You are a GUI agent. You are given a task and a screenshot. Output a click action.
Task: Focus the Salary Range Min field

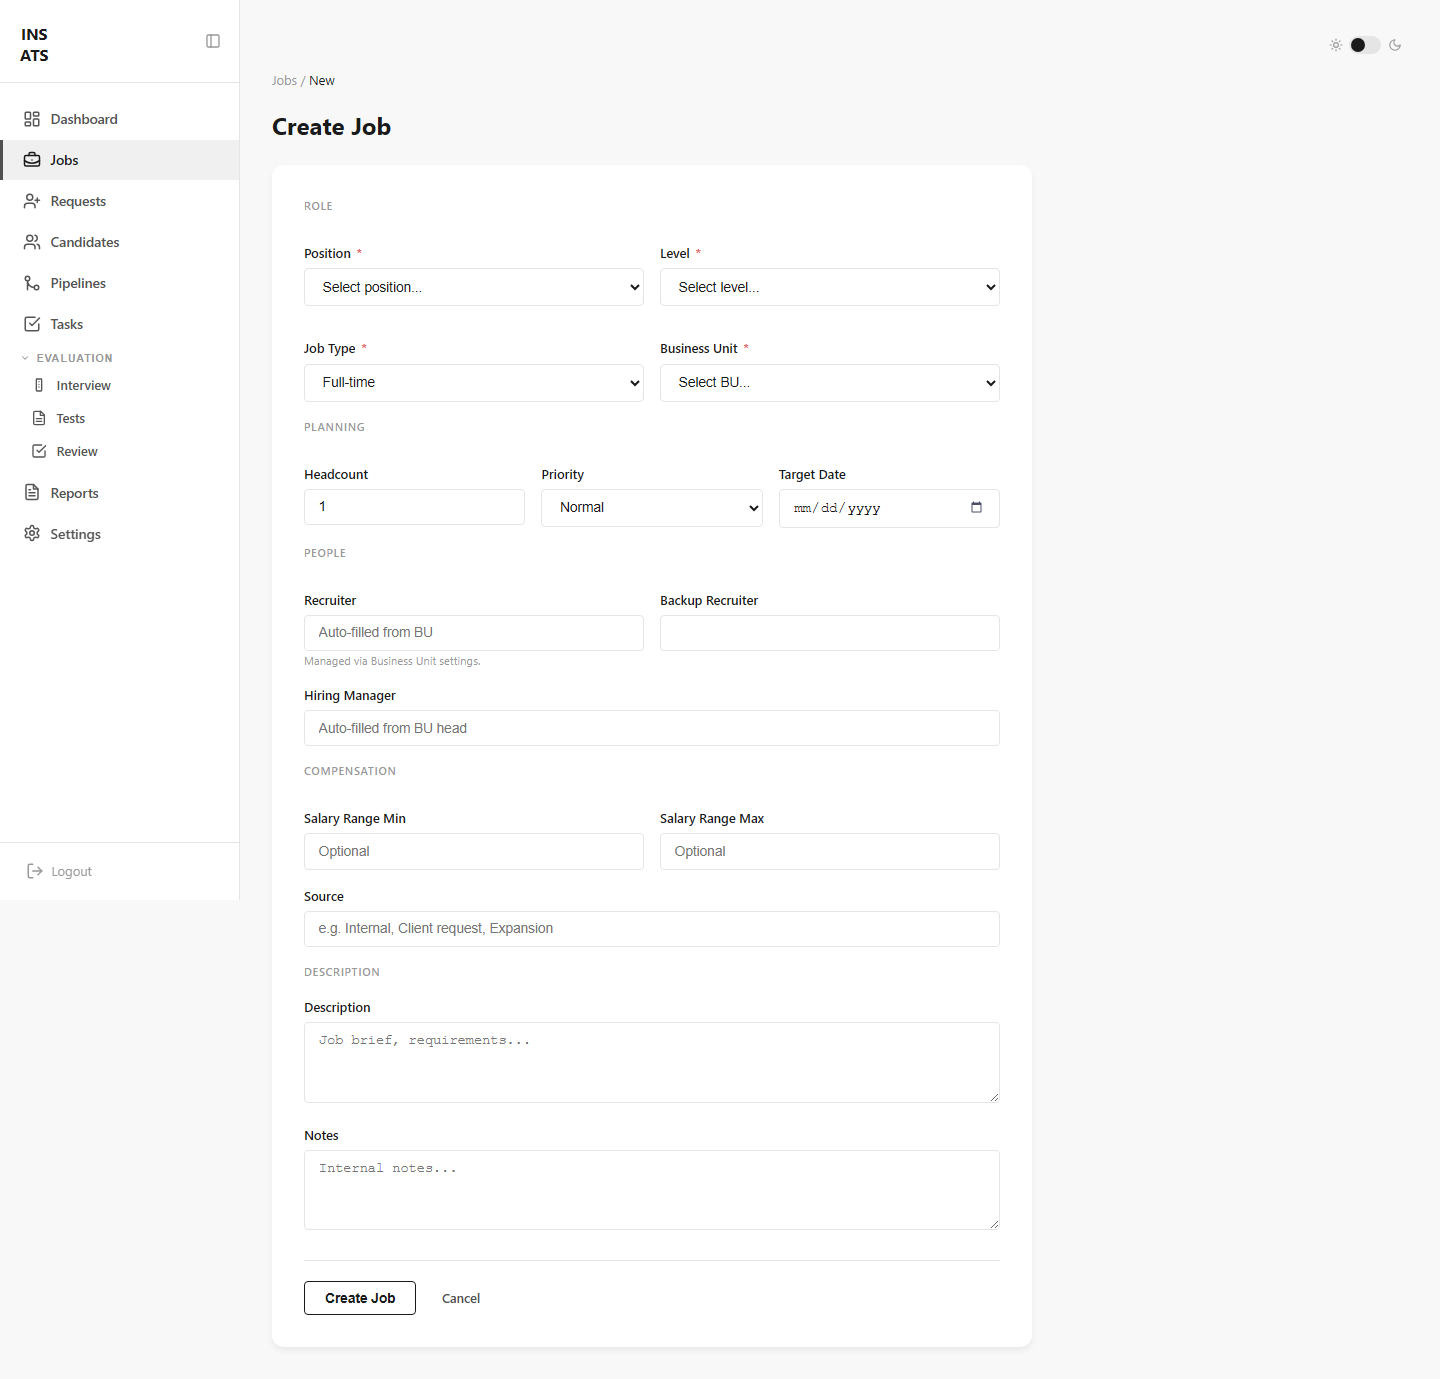pyautogui.click(x=474, y=852)
